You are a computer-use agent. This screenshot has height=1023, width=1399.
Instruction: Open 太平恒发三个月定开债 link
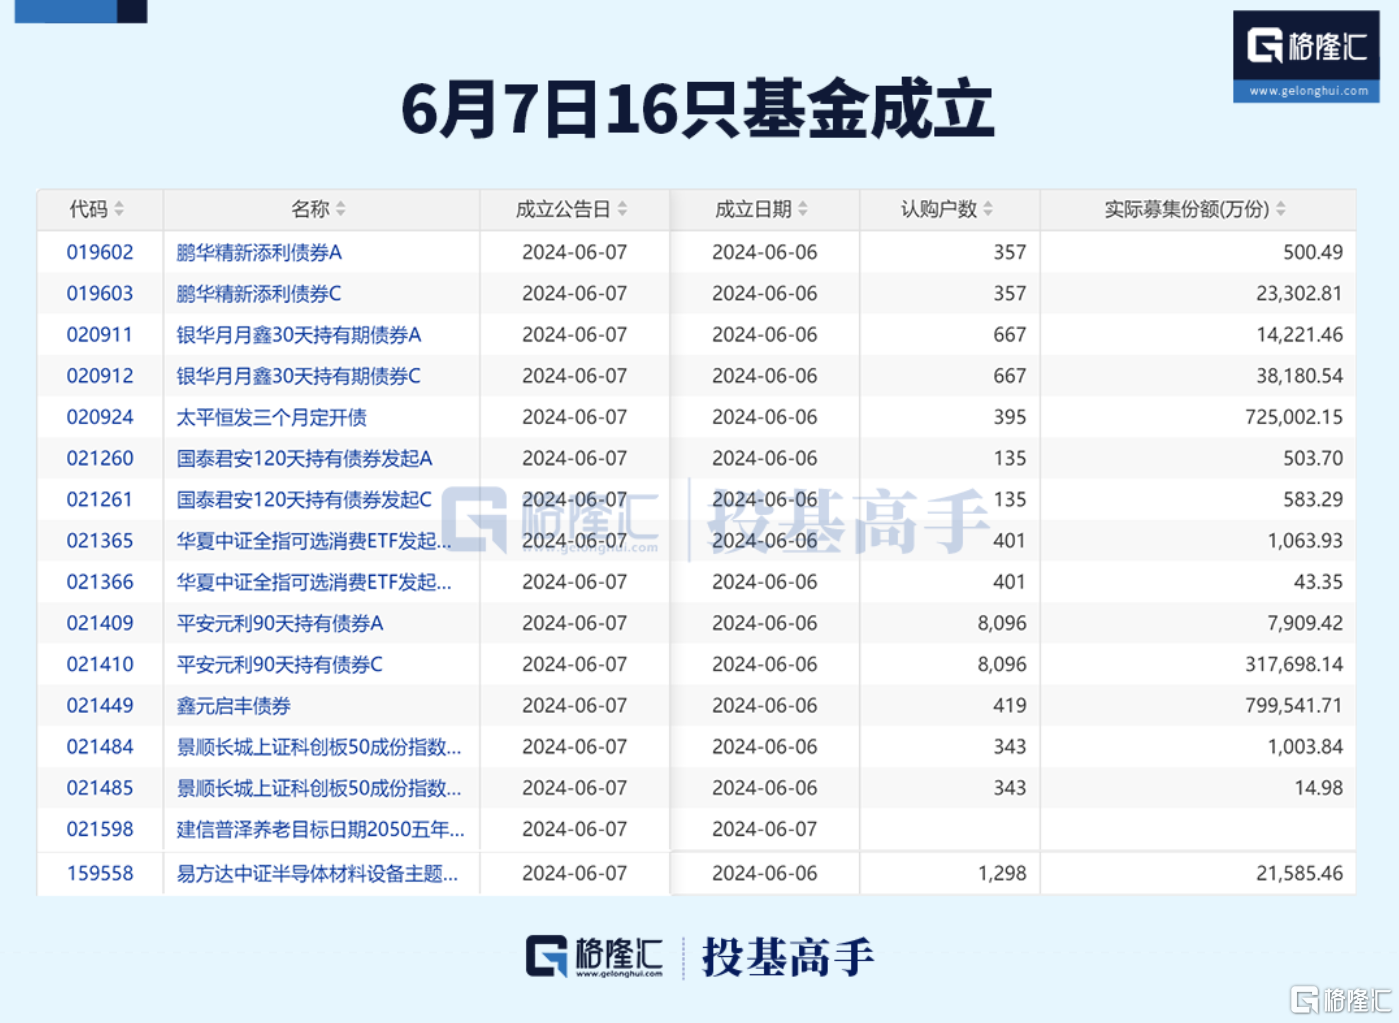271,417
